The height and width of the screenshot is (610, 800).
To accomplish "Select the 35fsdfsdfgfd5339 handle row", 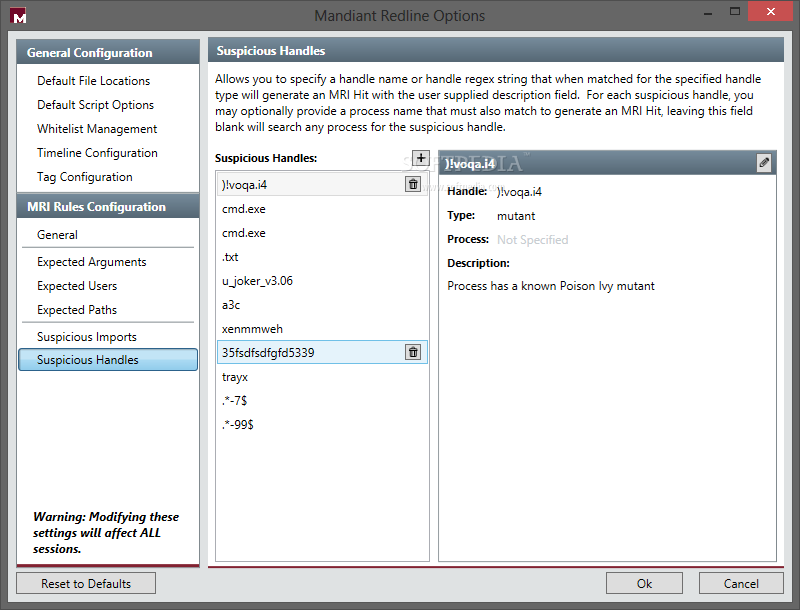I will click(x=322, y=352).
